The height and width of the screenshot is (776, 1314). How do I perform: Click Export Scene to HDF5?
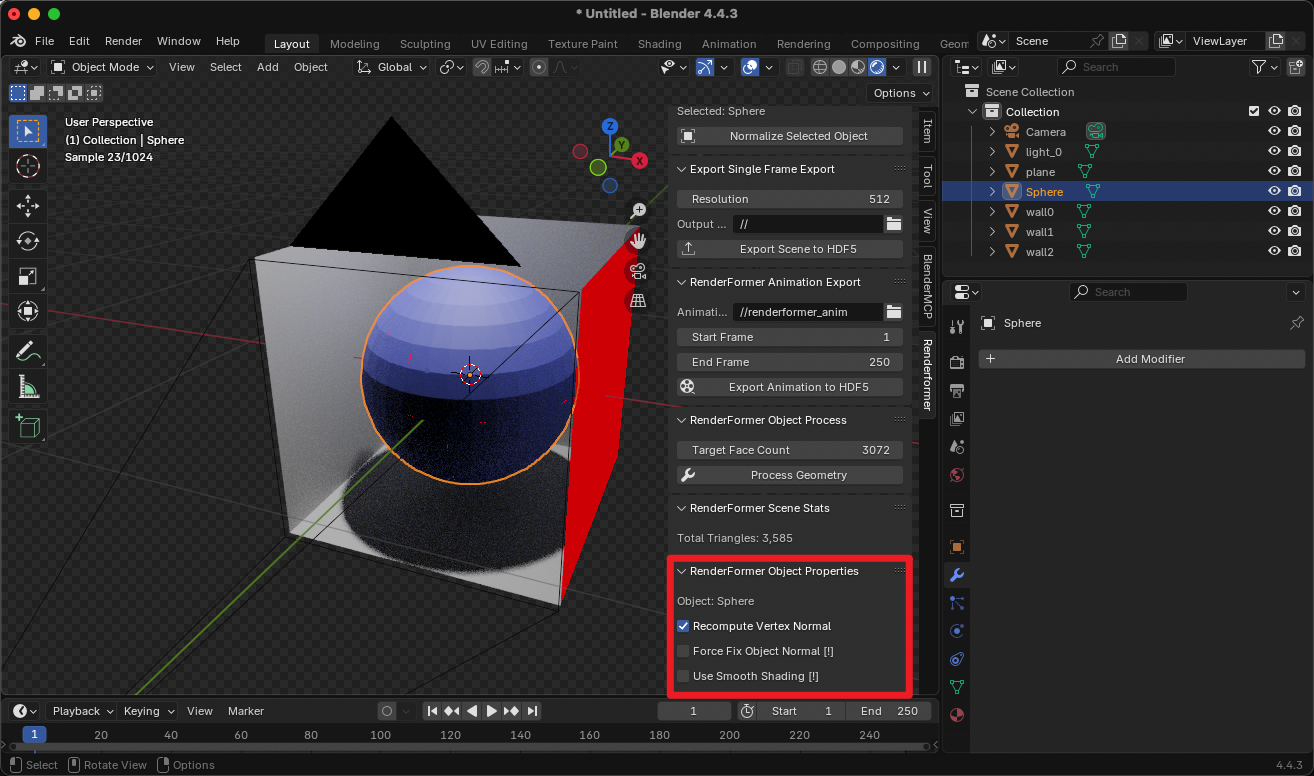(790, 249)
